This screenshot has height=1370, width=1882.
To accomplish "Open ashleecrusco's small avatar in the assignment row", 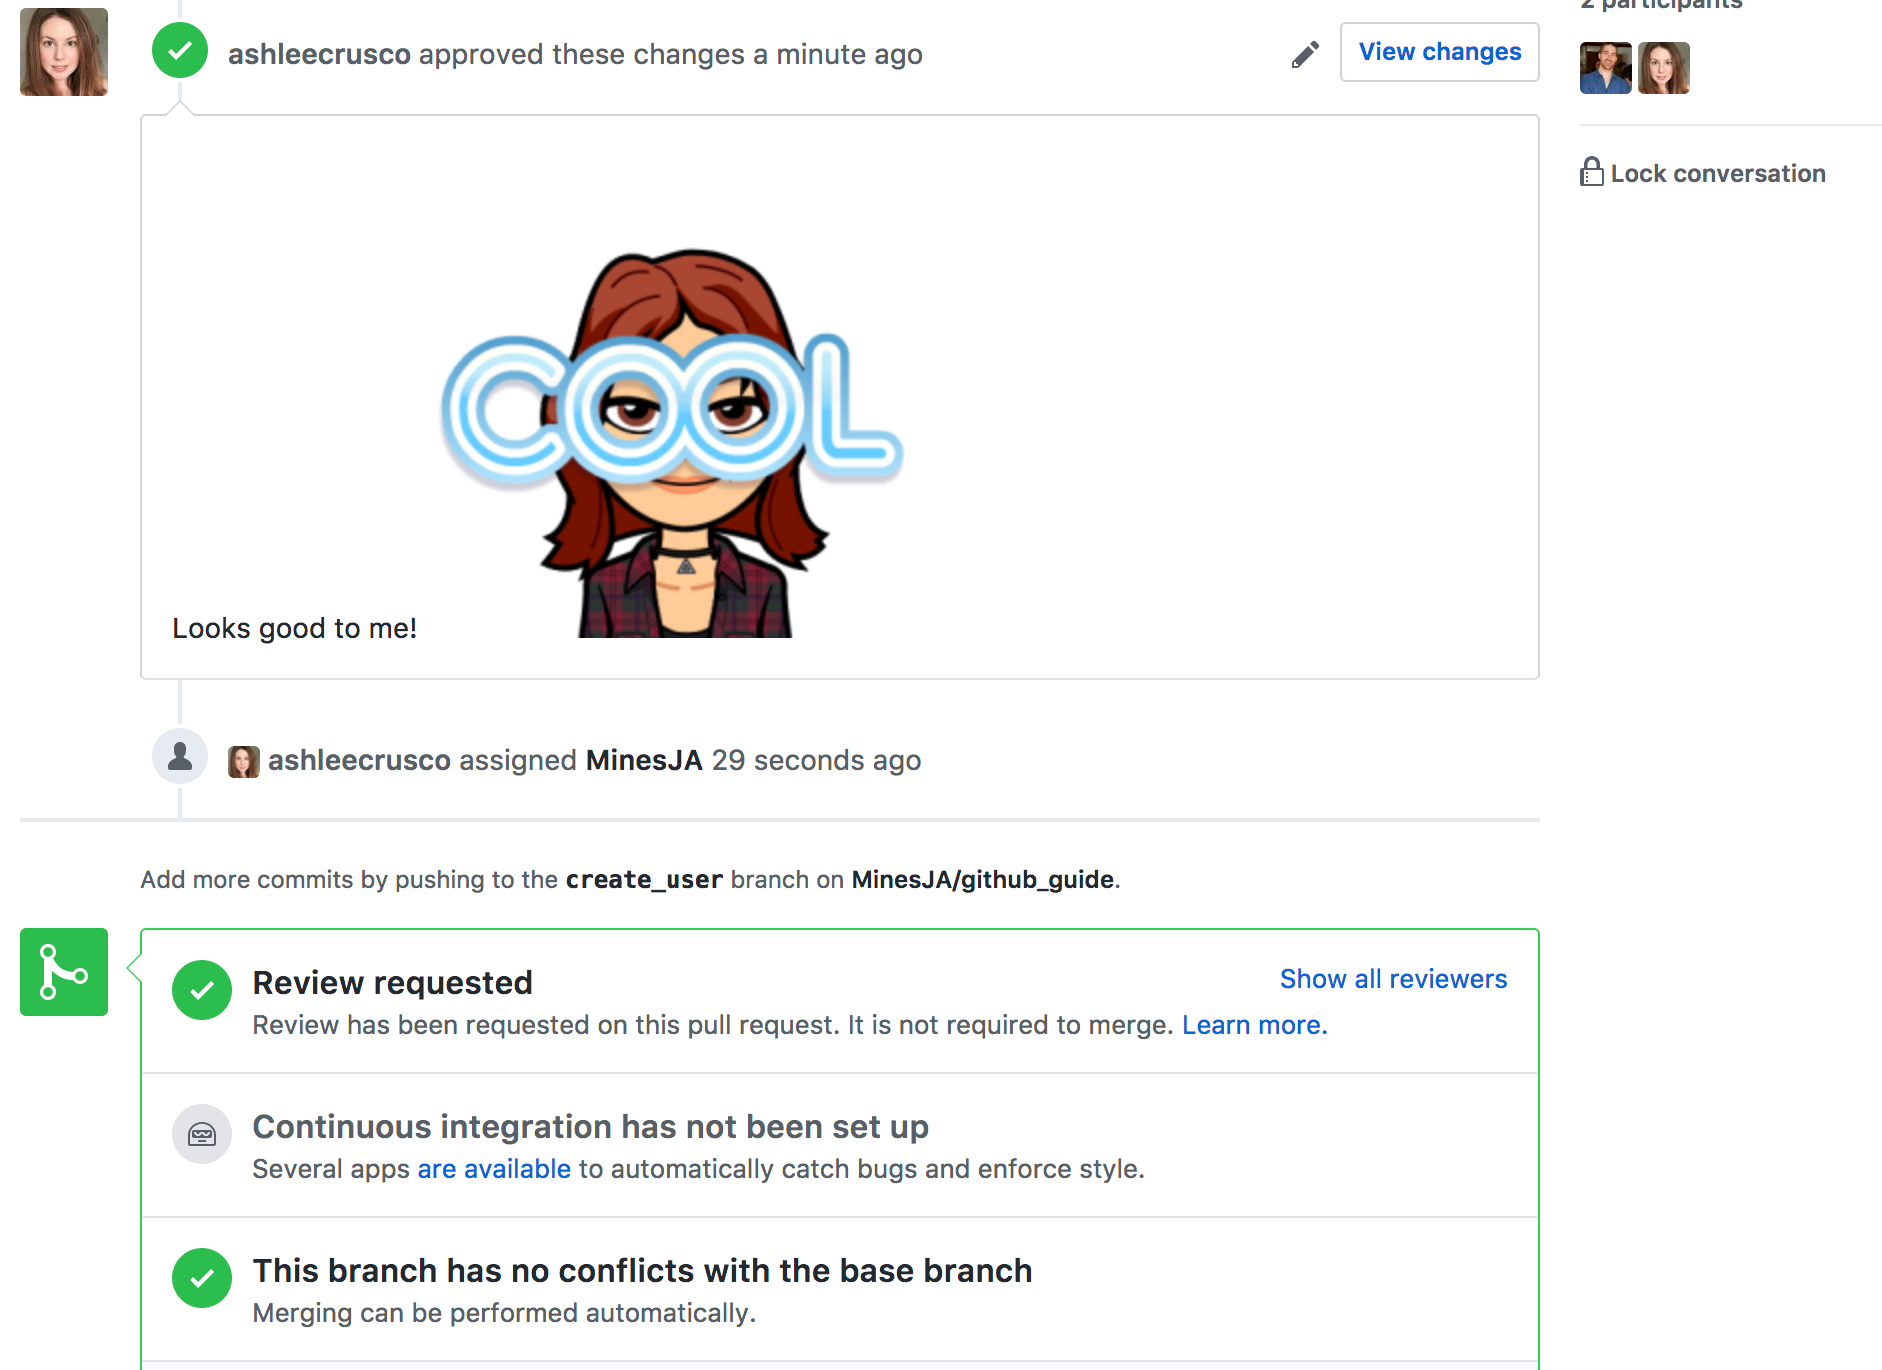I will pyautogui.click(x=243, y=760).
